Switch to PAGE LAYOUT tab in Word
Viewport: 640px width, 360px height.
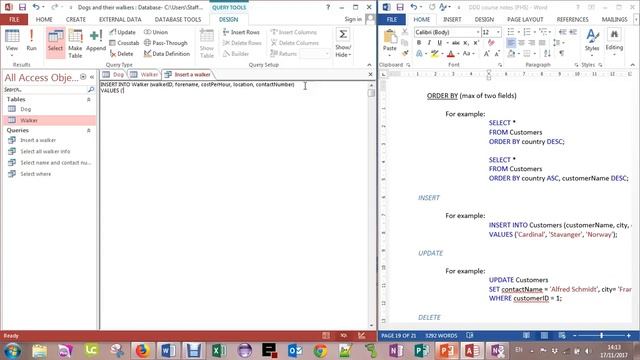(x=525, y=19)
